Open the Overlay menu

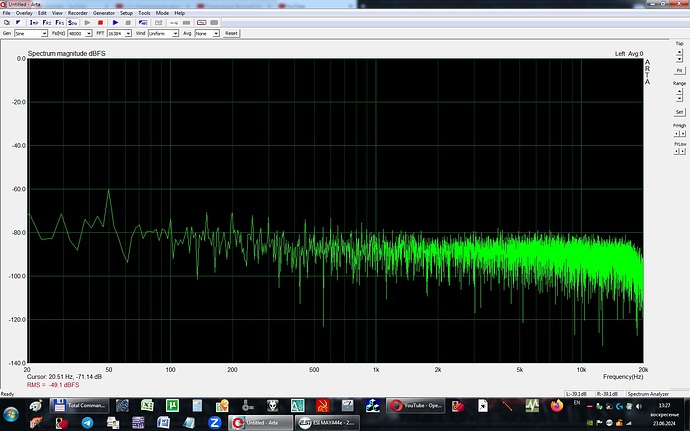(x=24, y=13)
